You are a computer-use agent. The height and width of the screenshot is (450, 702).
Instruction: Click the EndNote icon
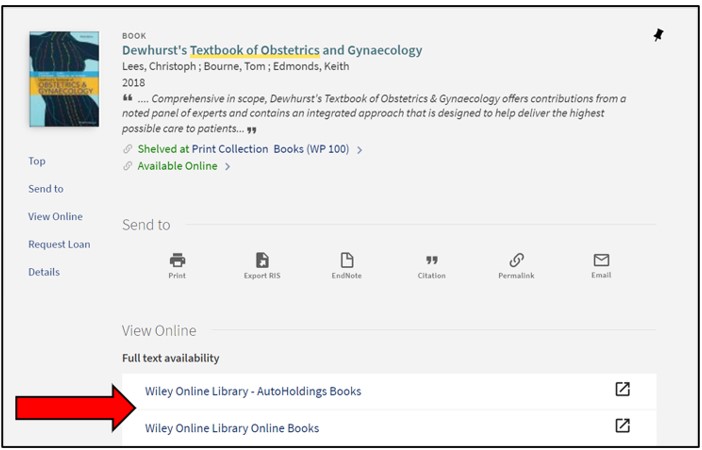click(x=347, y=260)
